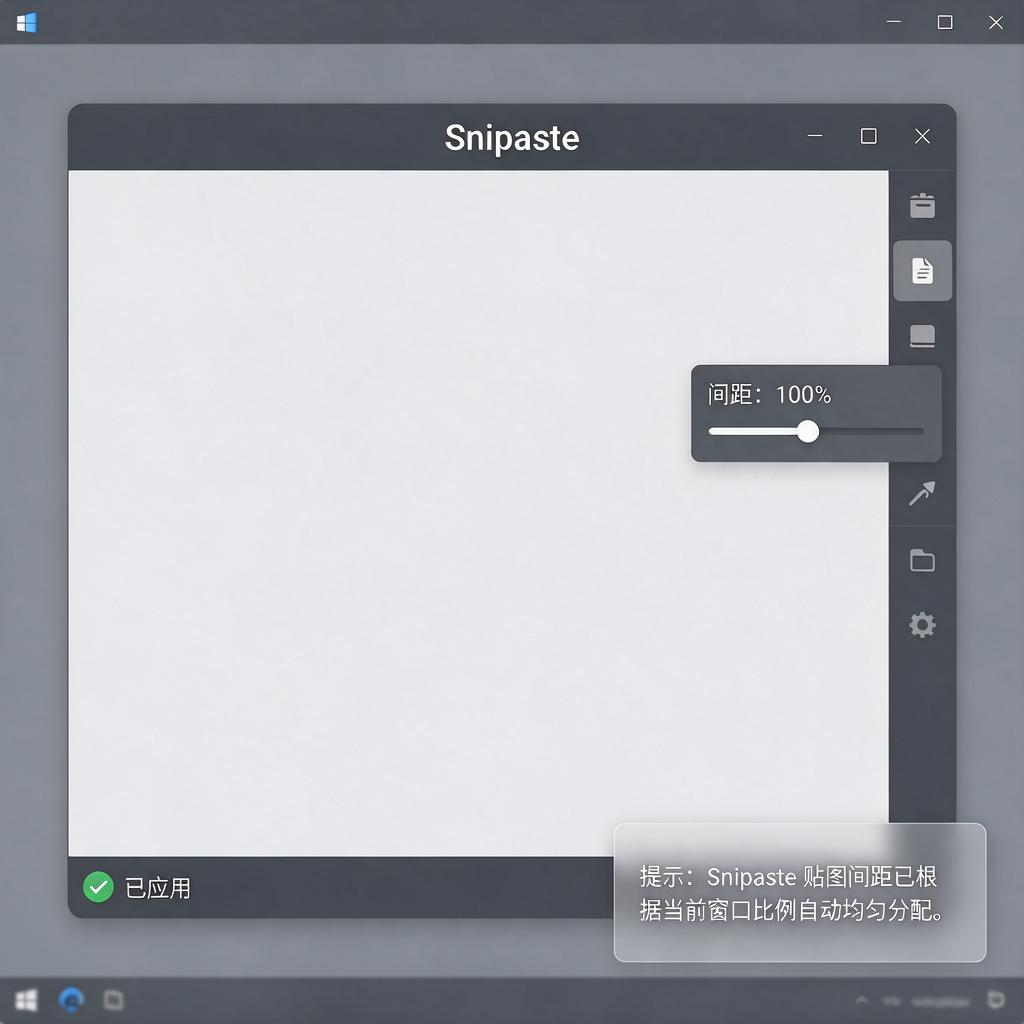Viewport: 1024px width, 1024px height.
Task: Close the outer window
Action: (995, 22)
